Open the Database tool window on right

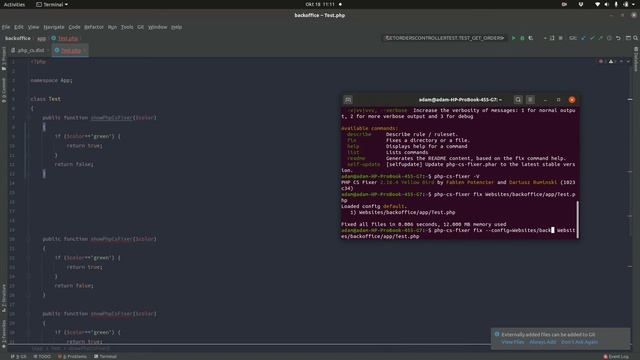636,59
